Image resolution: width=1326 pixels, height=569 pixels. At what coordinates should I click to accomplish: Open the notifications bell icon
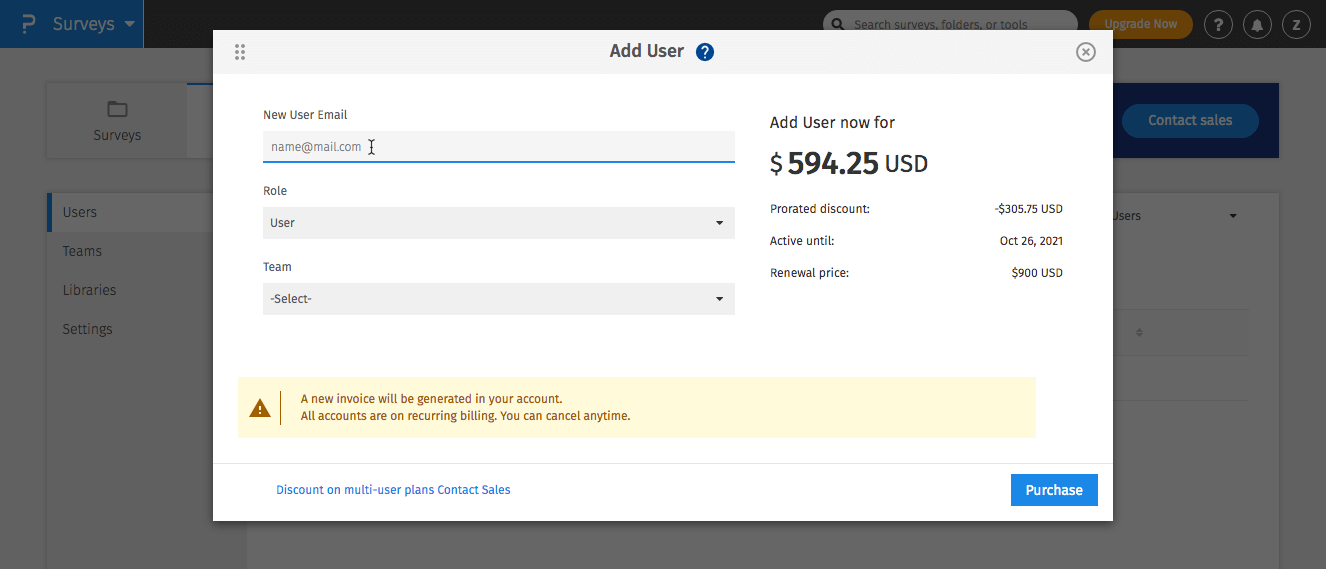[x=1256, y=25]
